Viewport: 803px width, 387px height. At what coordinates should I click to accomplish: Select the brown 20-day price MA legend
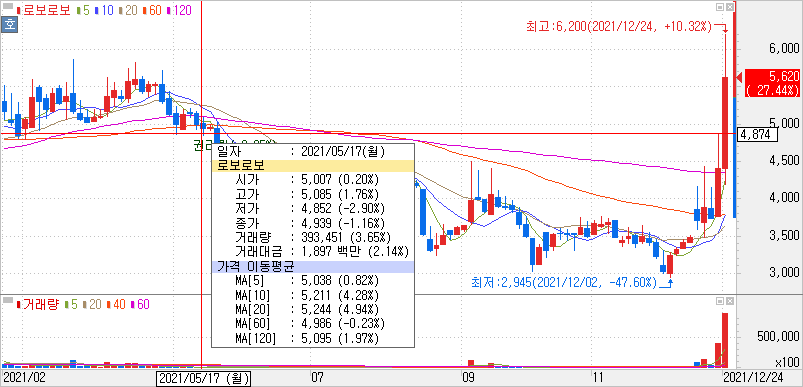(128, 9)
